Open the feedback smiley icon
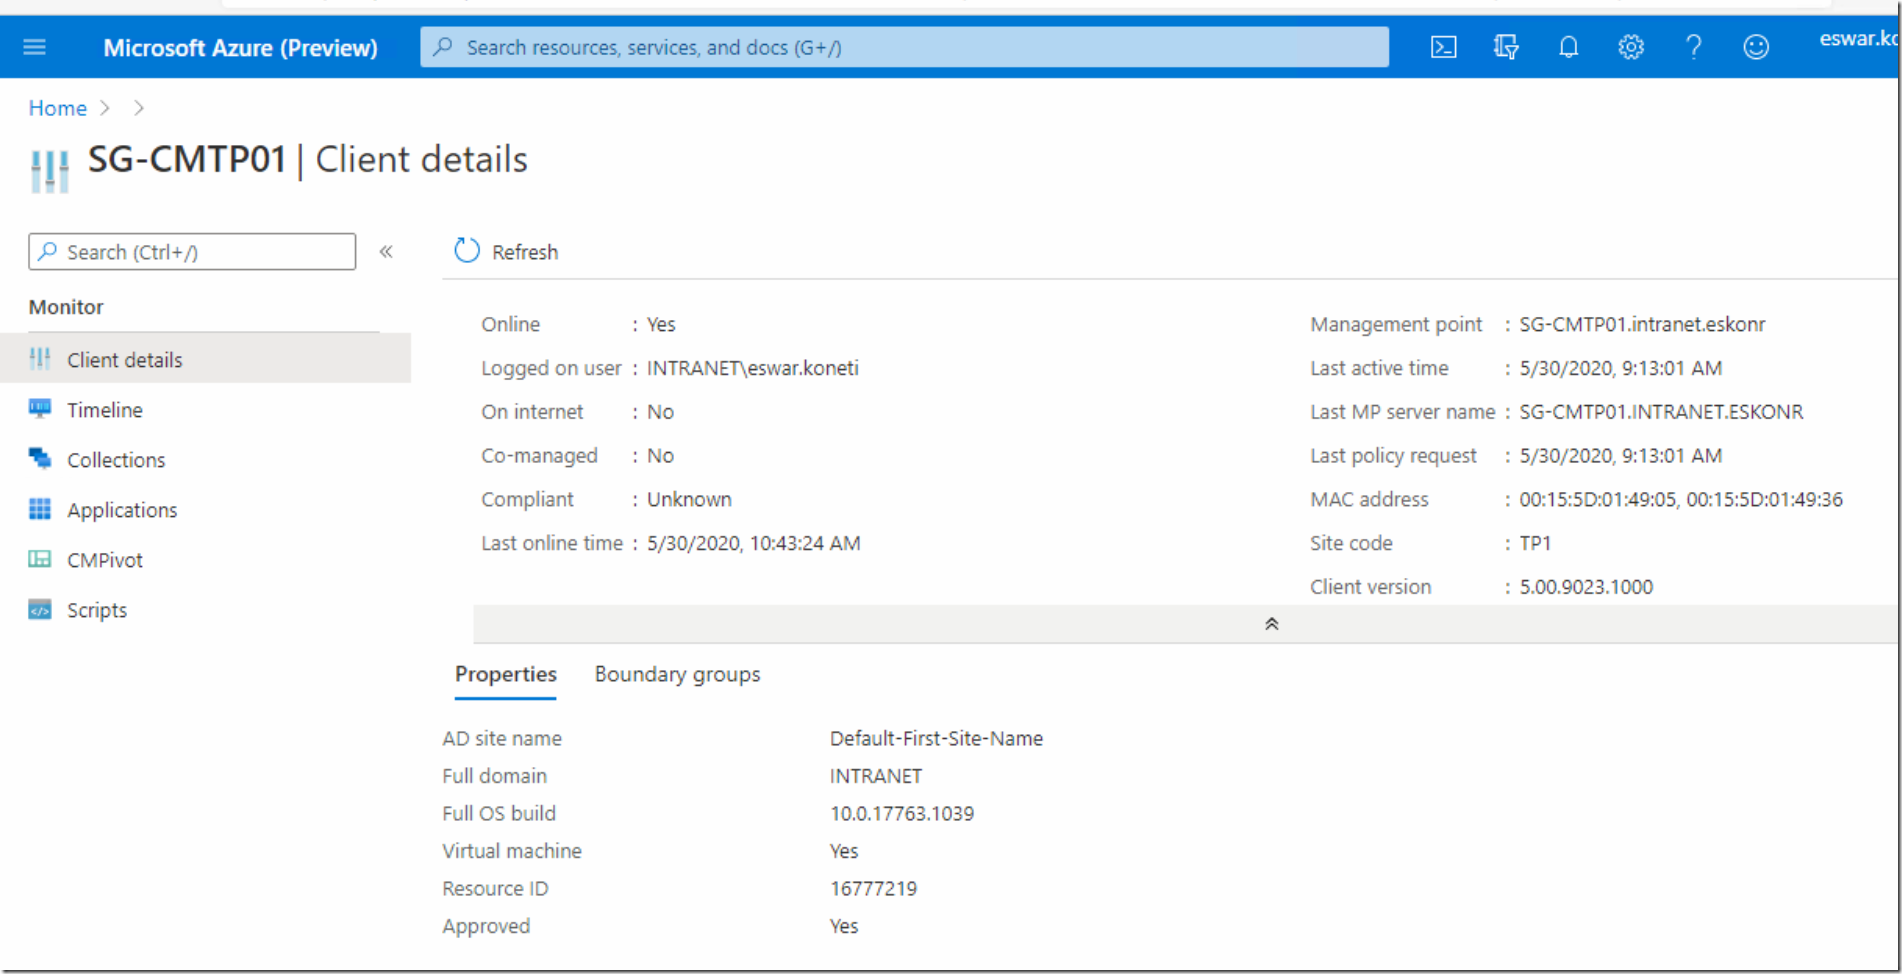This screenshot has width=1902, height=974. click(1756, 47)
